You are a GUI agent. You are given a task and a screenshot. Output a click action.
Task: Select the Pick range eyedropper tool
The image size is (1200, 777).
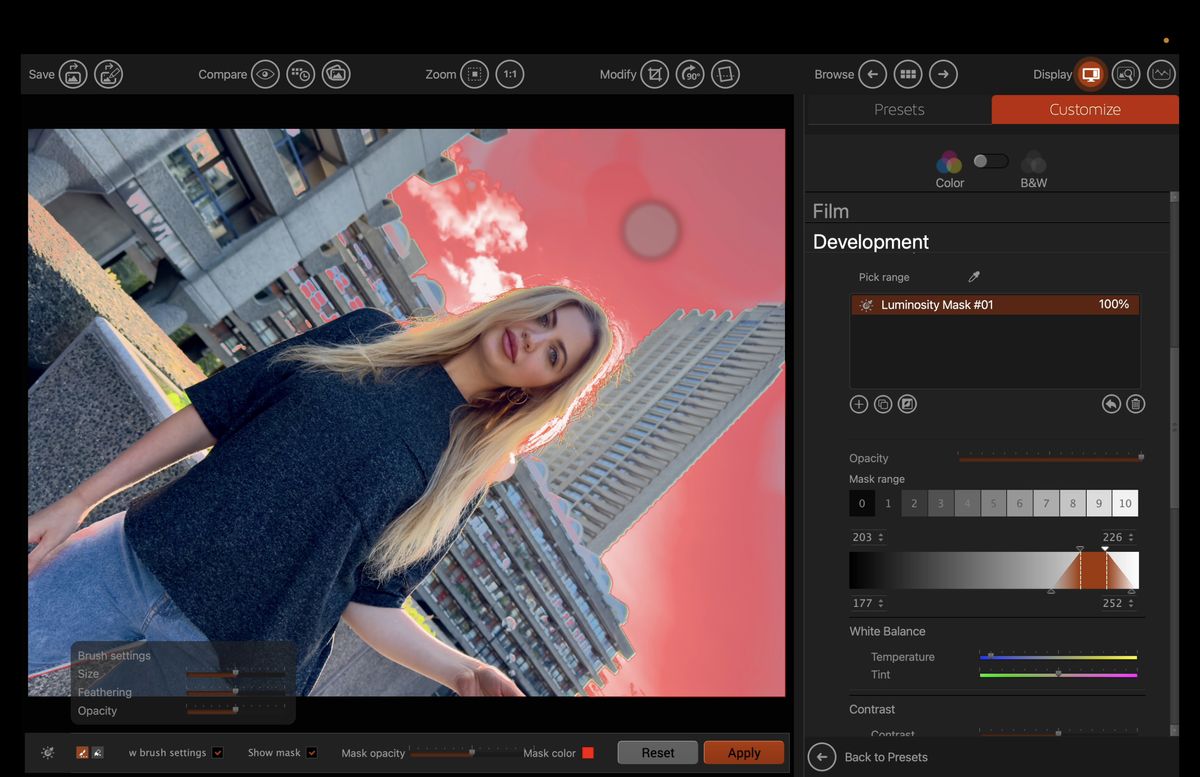[972, 276]
